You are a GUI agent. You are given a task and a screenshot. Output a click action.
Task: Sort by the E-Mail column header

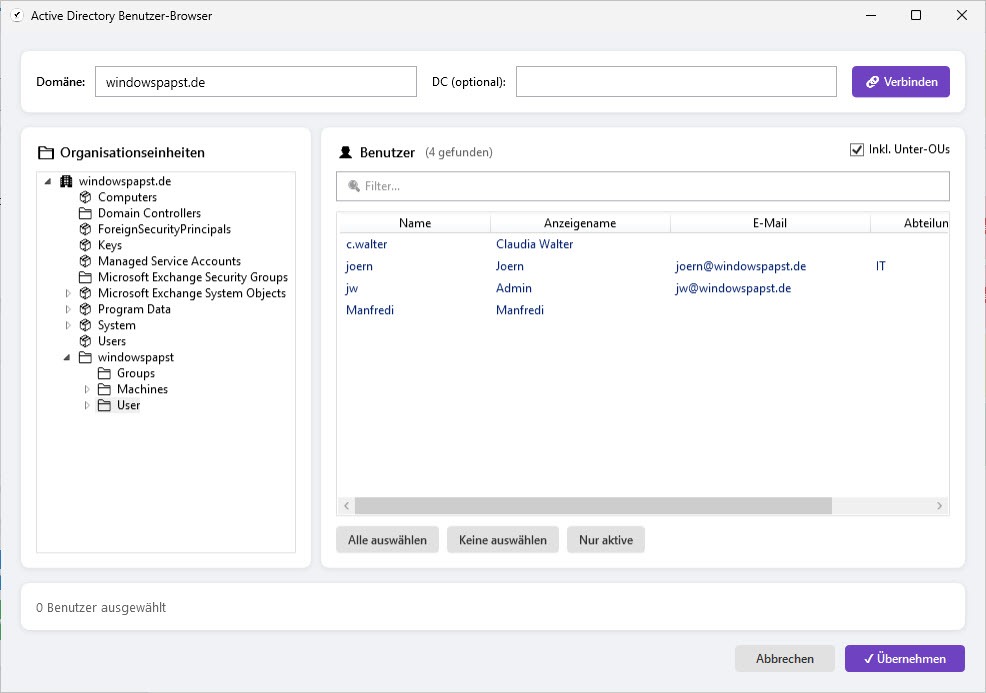pyautogui.click(x=769, y=223)
